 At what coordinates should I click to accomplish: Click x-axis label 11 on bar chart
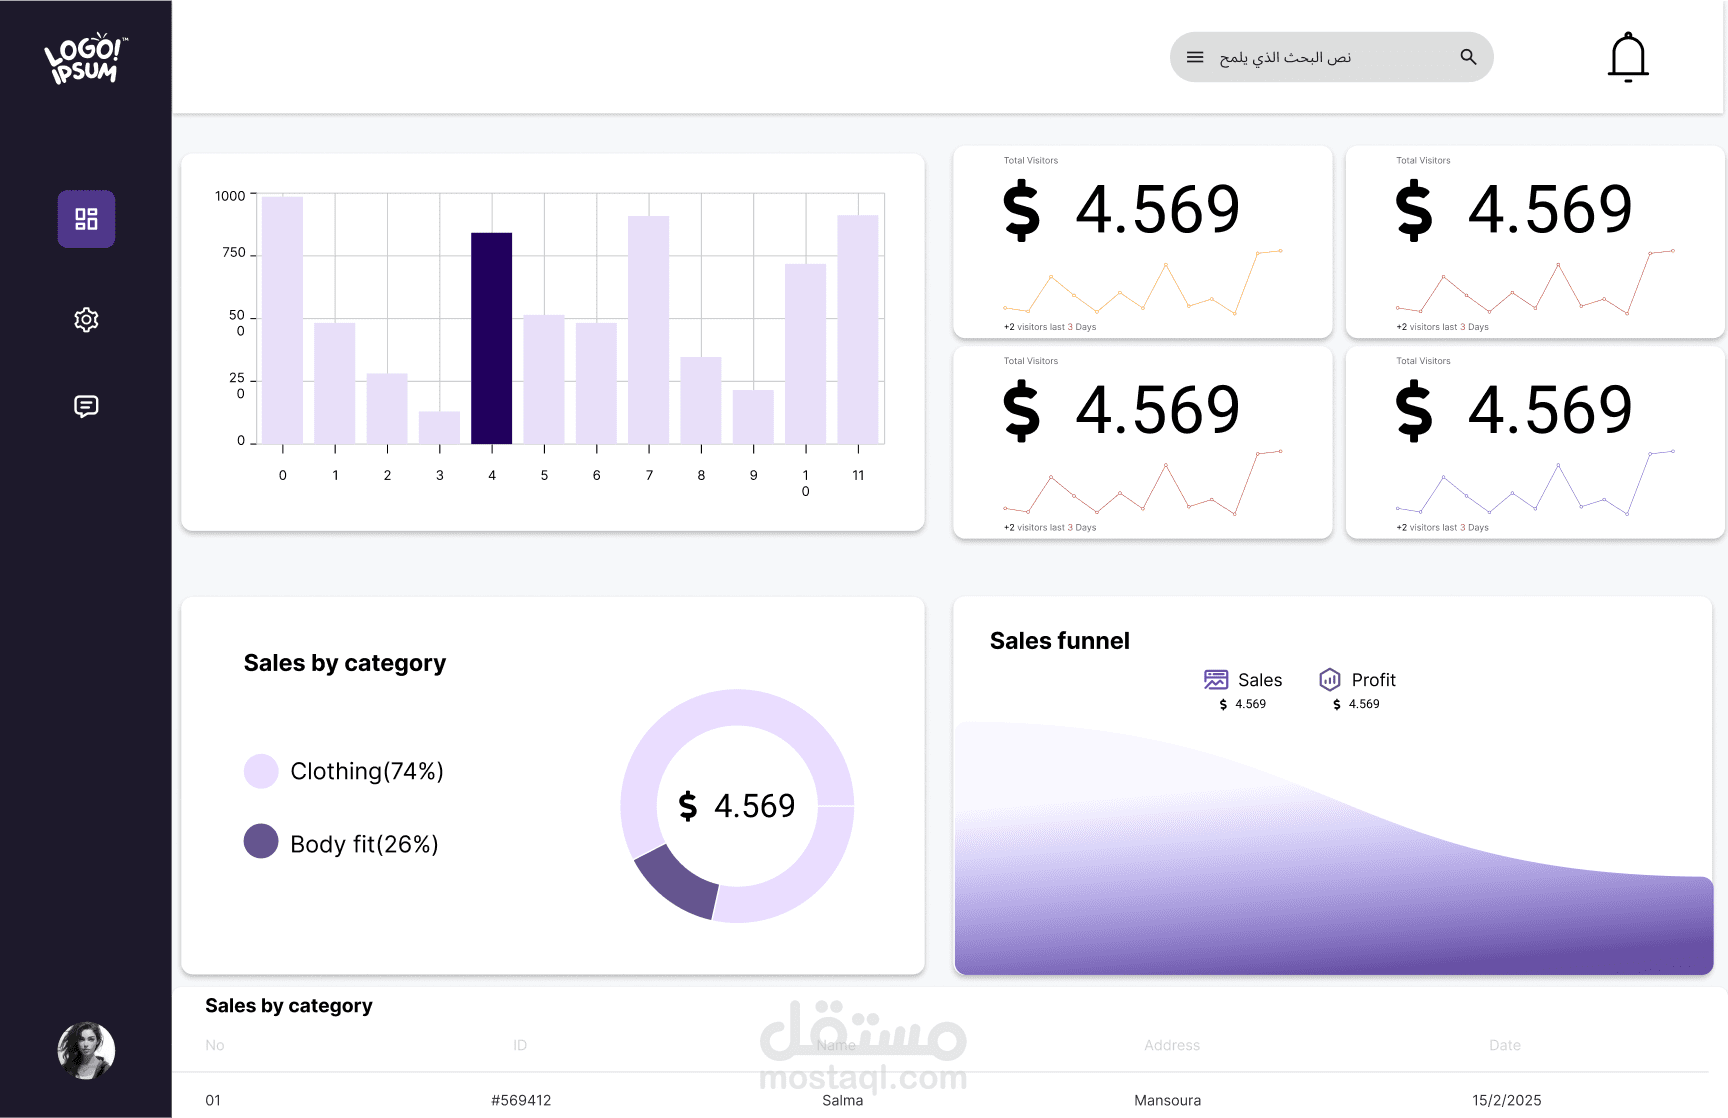858,475
